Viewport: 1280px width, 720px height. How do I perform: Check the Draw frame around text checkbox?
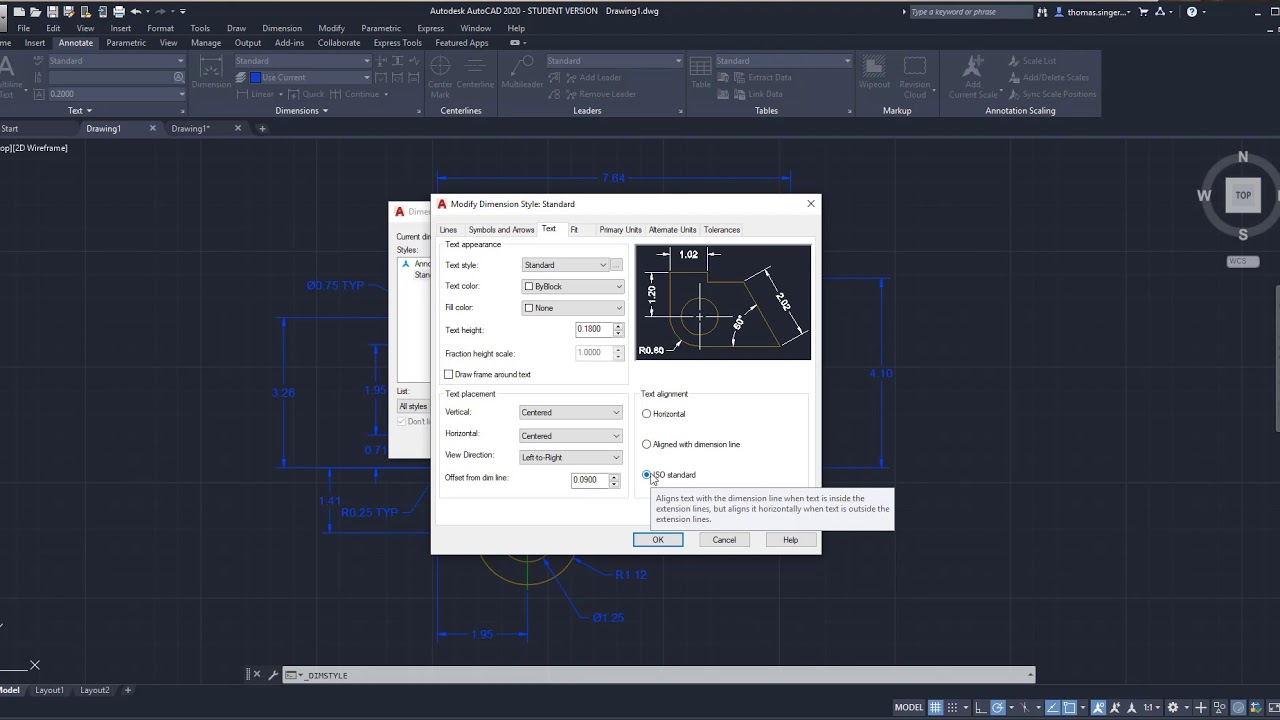click(x=449, y=374)
